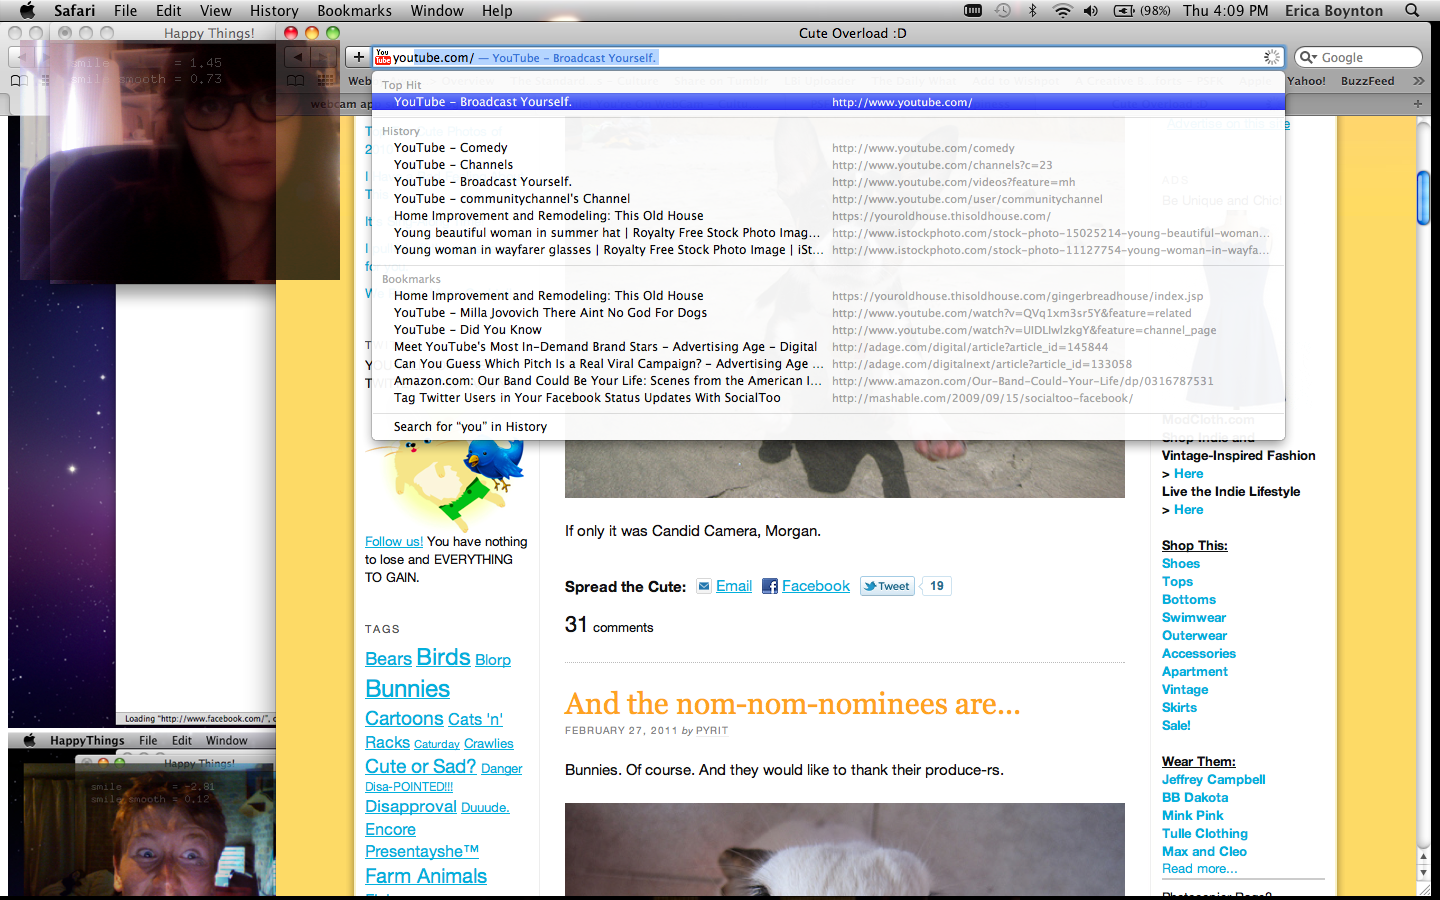Open the File menu in top menu bar
This screenshot has width=1440, height=900.
pos(125,10)
